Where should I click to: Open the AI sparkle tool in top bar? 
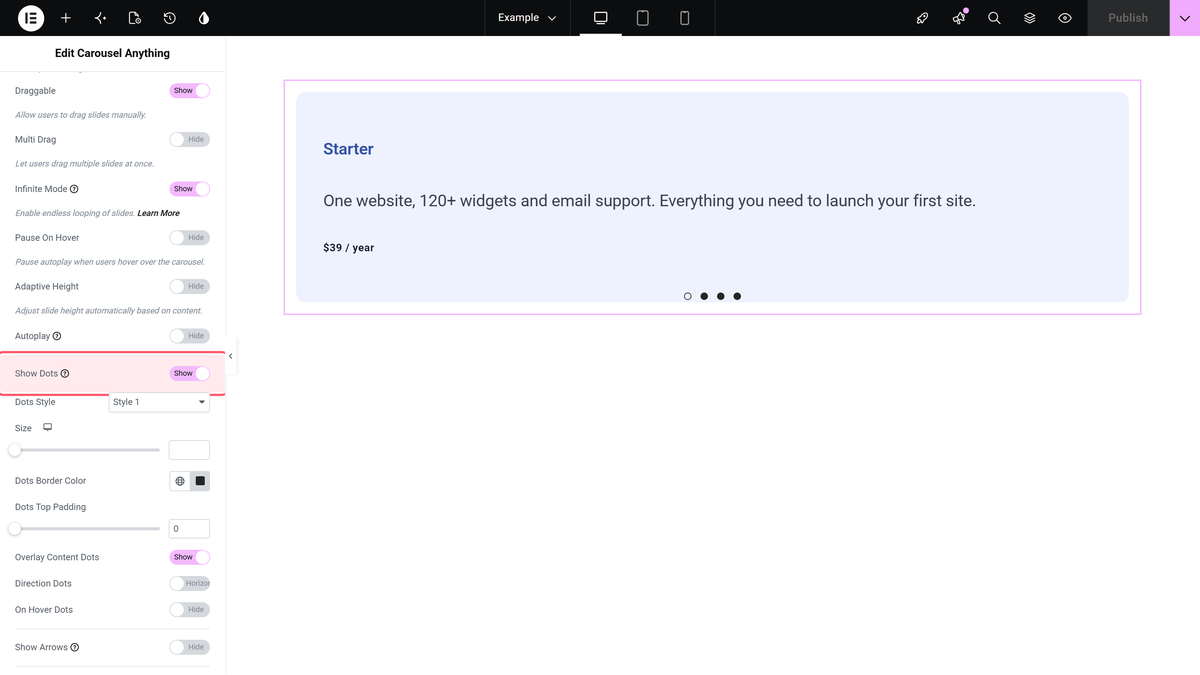pyautogui.click(x=100, y=18)
